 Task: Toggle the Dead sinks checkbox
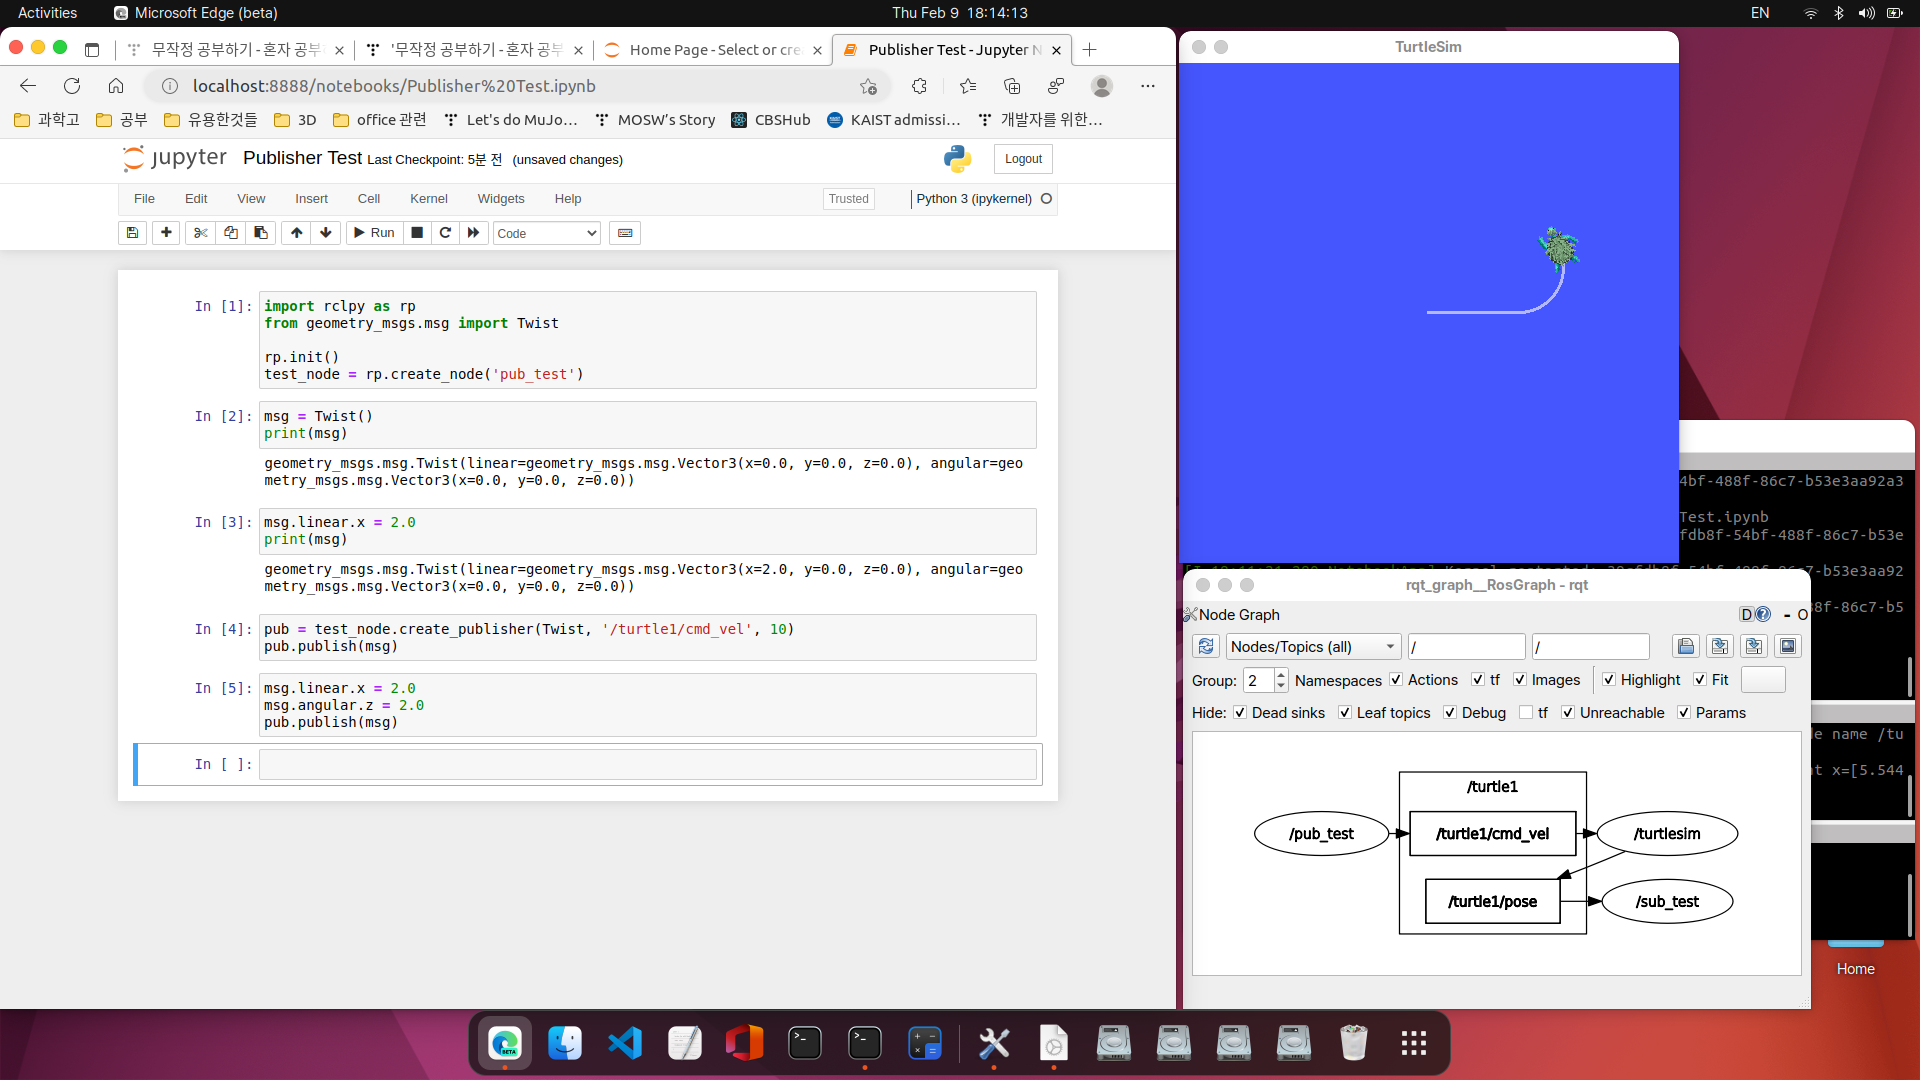coord(1240,713)
